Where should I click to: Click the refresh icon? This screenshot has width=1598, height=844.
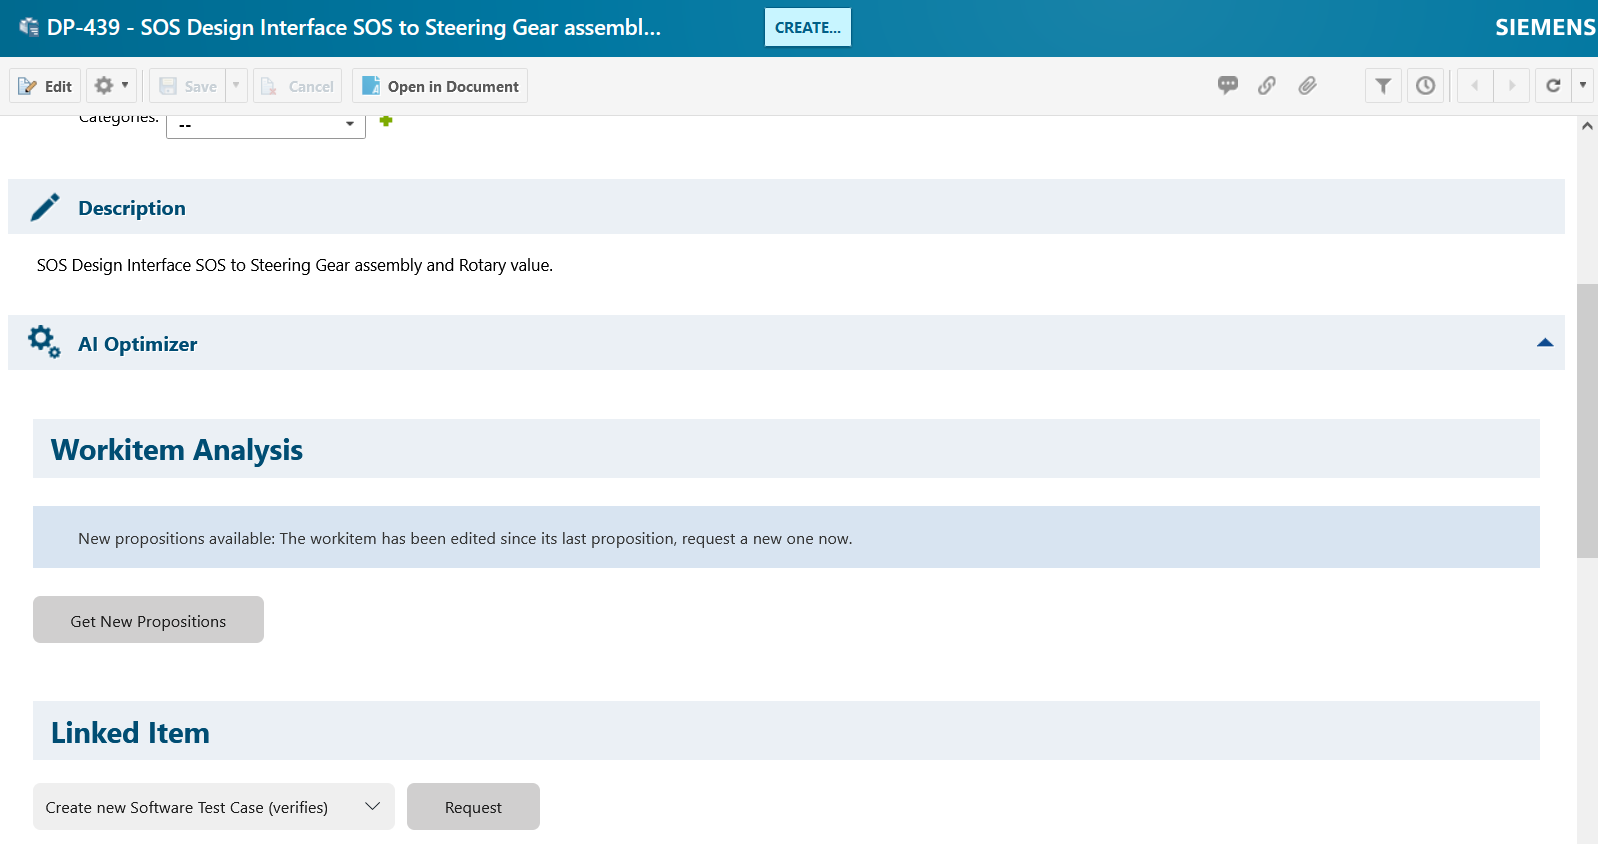1553,86
